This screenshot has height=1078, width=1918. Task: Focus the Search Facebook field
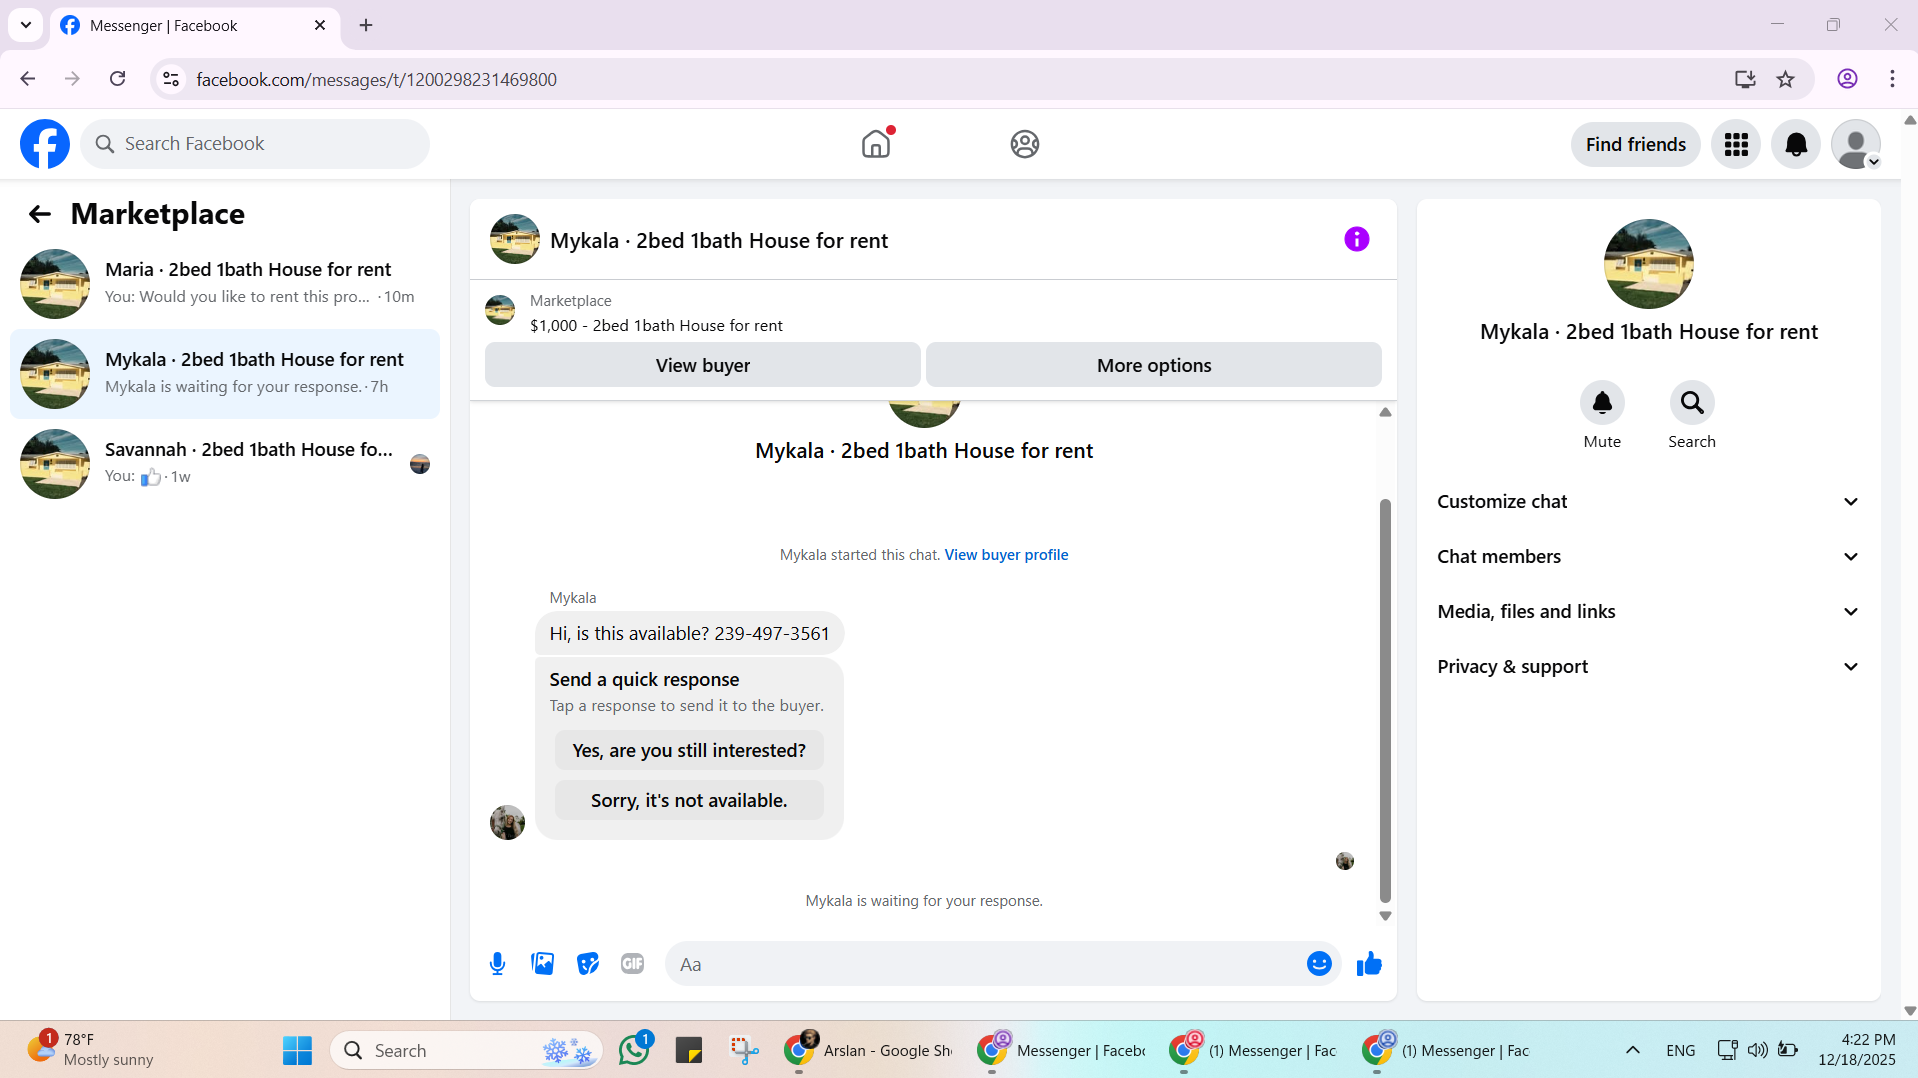pyautogui.click(x=255, y=144)
